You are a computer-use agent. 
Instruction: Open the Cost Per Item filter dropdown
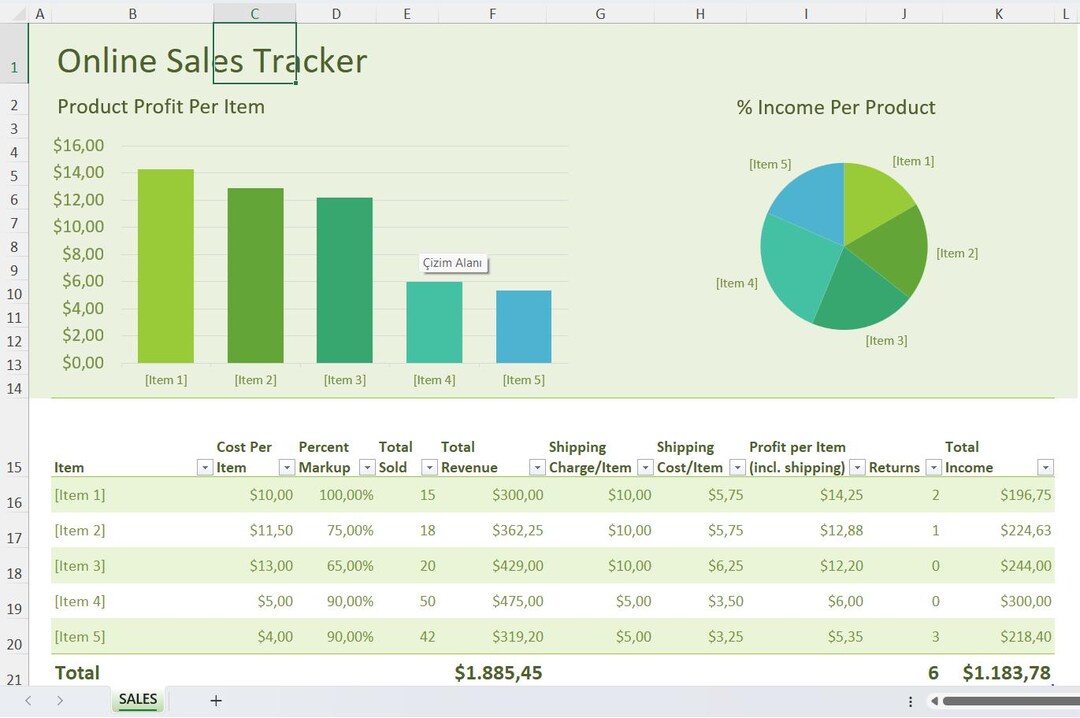pos(287,467)
